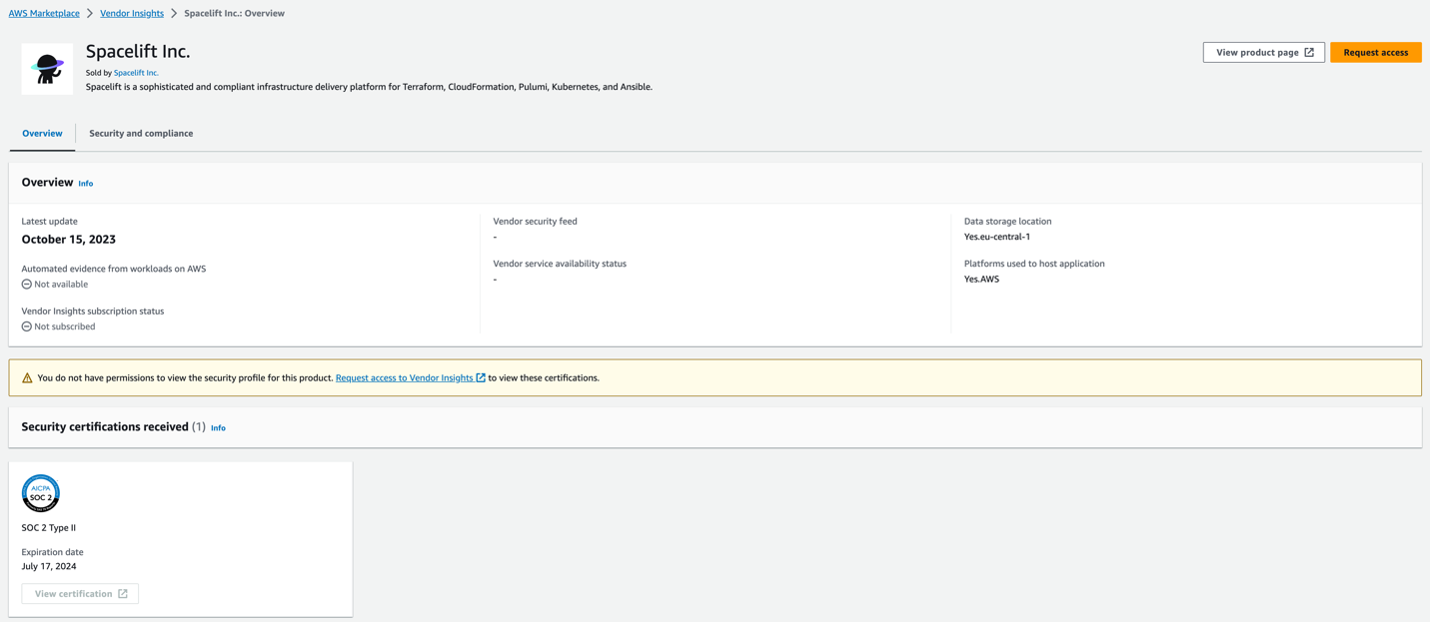Click Automated evidence from workloads on AWS label
The height and width of the screenshot is (626, 1430).
(x=114, y=269)
